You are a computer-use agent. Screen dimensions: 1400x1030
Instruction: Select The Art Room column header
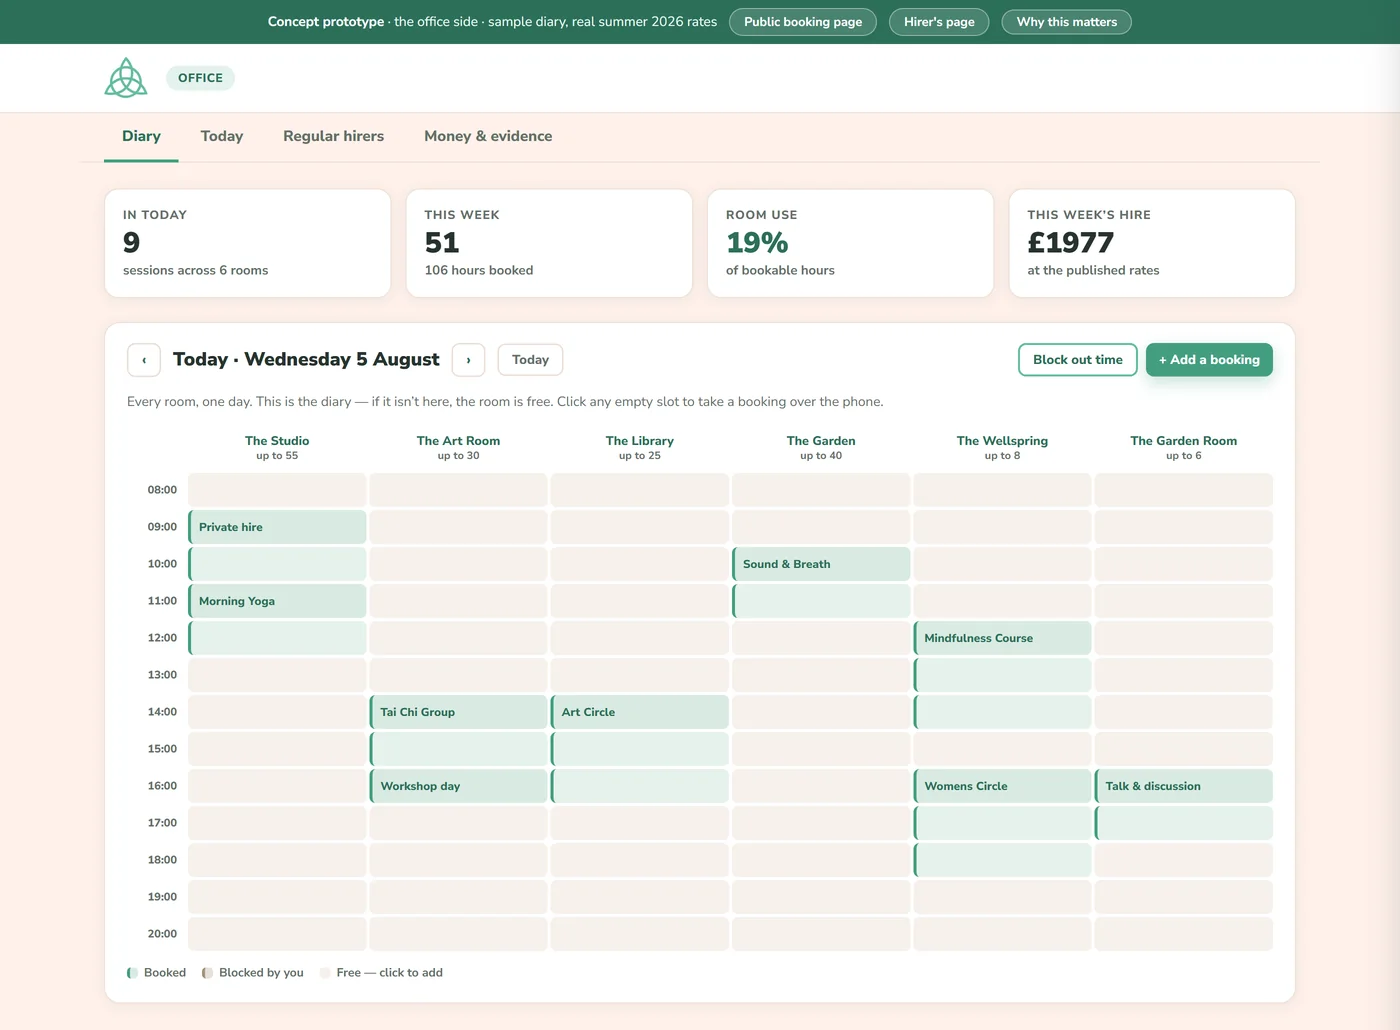click(458, 447)
